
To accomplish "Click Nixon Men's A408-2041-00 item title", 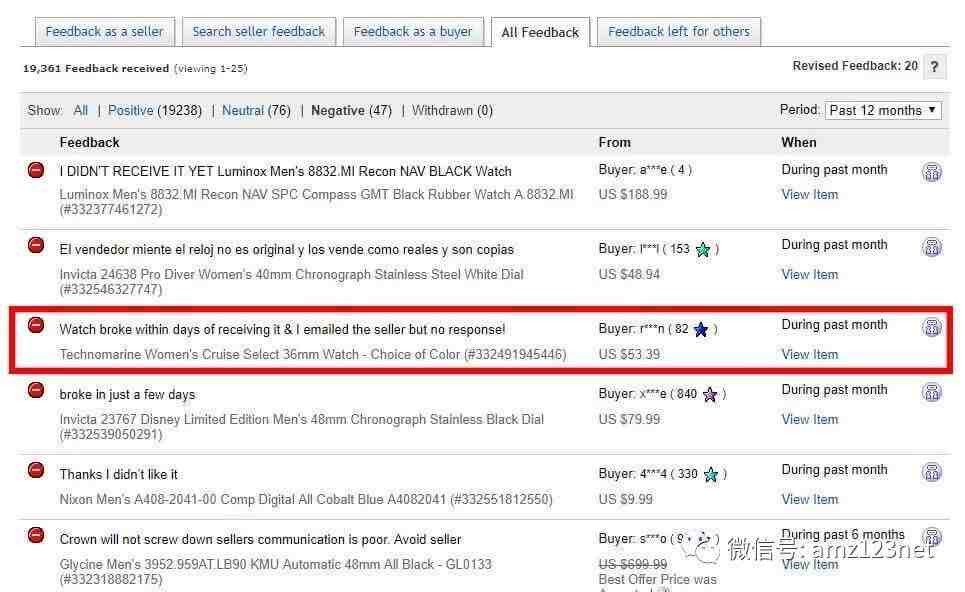I will pyautogui.click(x=306, y=499).
